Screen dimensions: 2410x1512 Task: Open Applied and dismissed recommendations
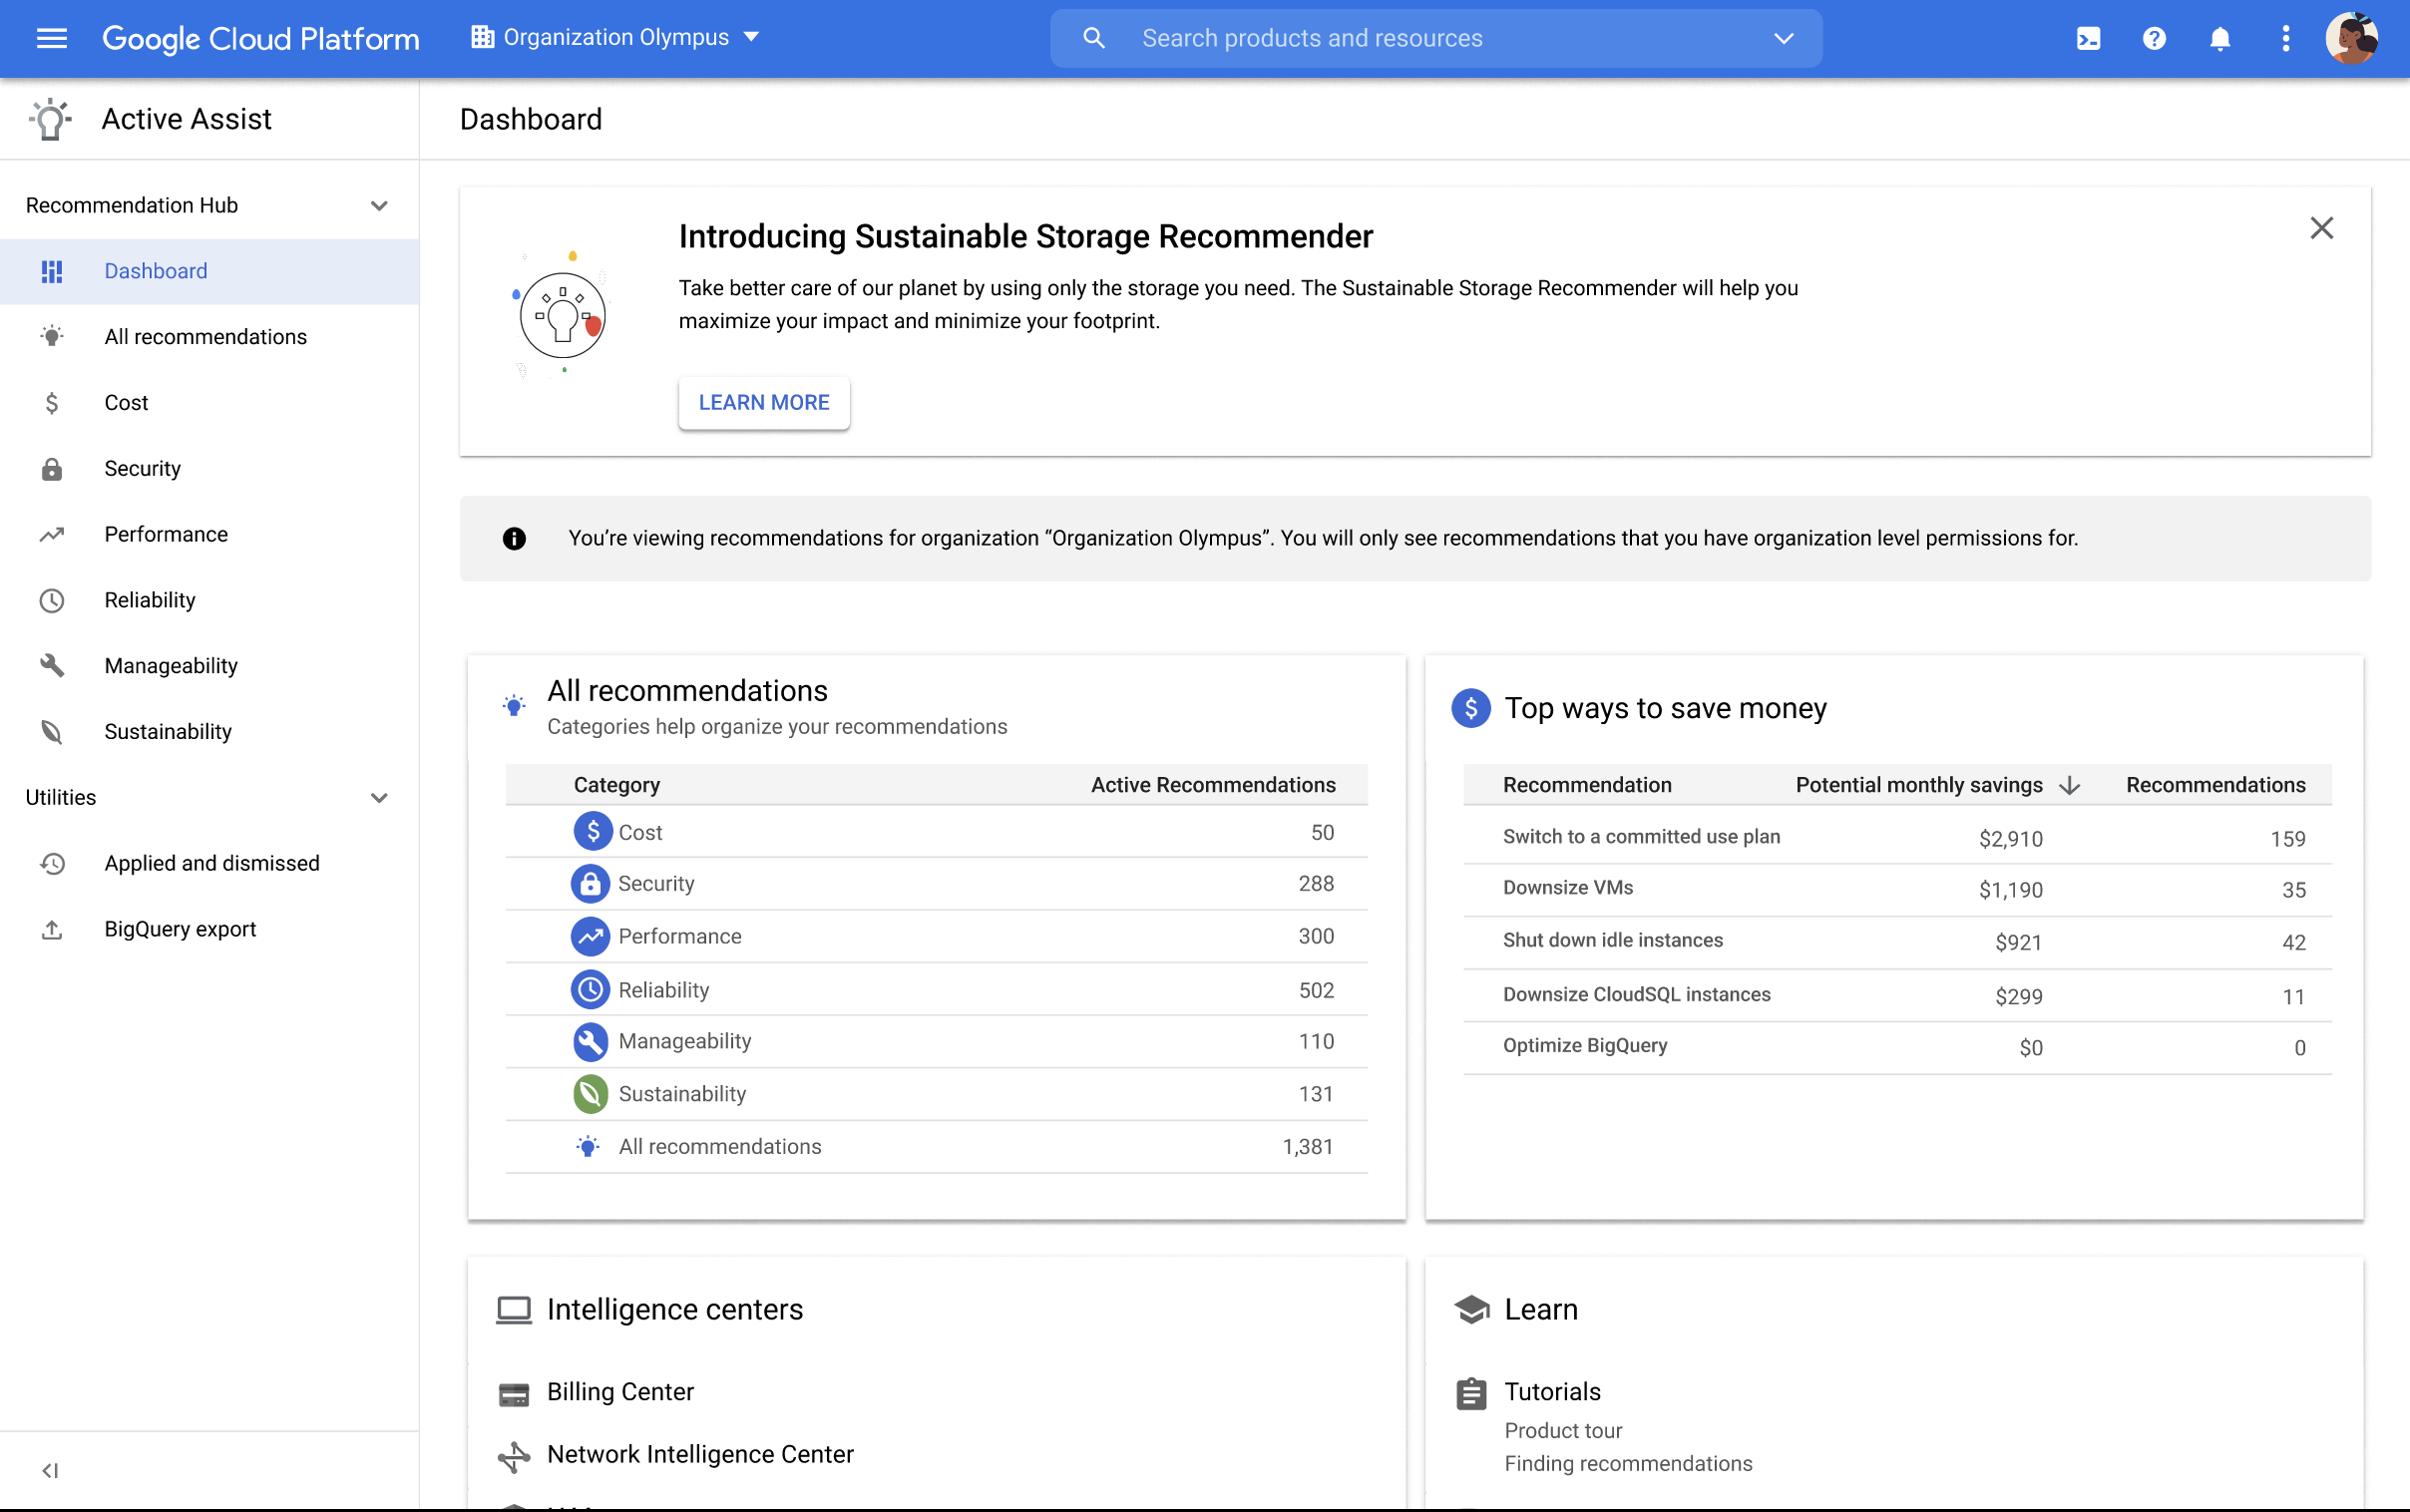click(x=210, y=863)
